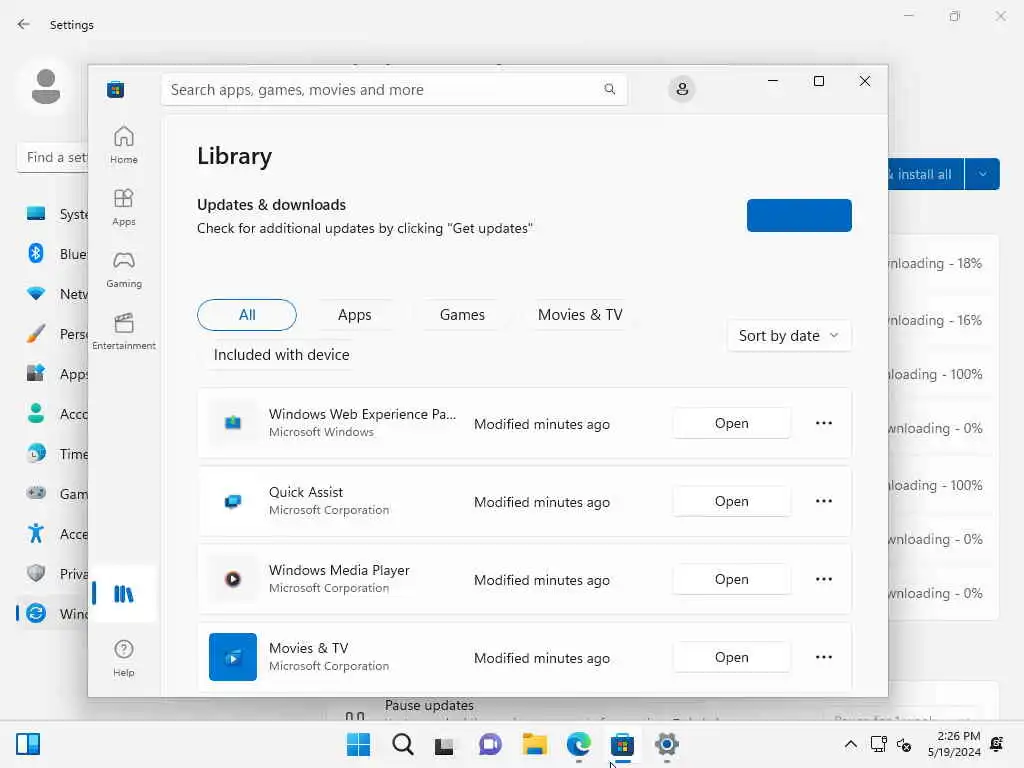The width and height of the screenshot is (1024, 768).
Task: Click the Windows Web Experience Pack app icon
Action: pos(232,423)
